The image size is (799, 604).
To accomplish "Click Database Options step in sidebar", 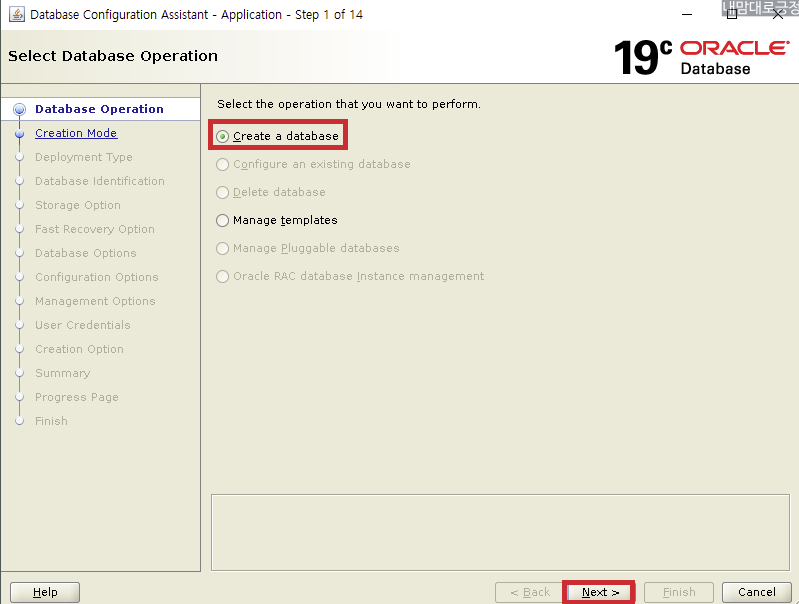I will [x=86, y=253].
